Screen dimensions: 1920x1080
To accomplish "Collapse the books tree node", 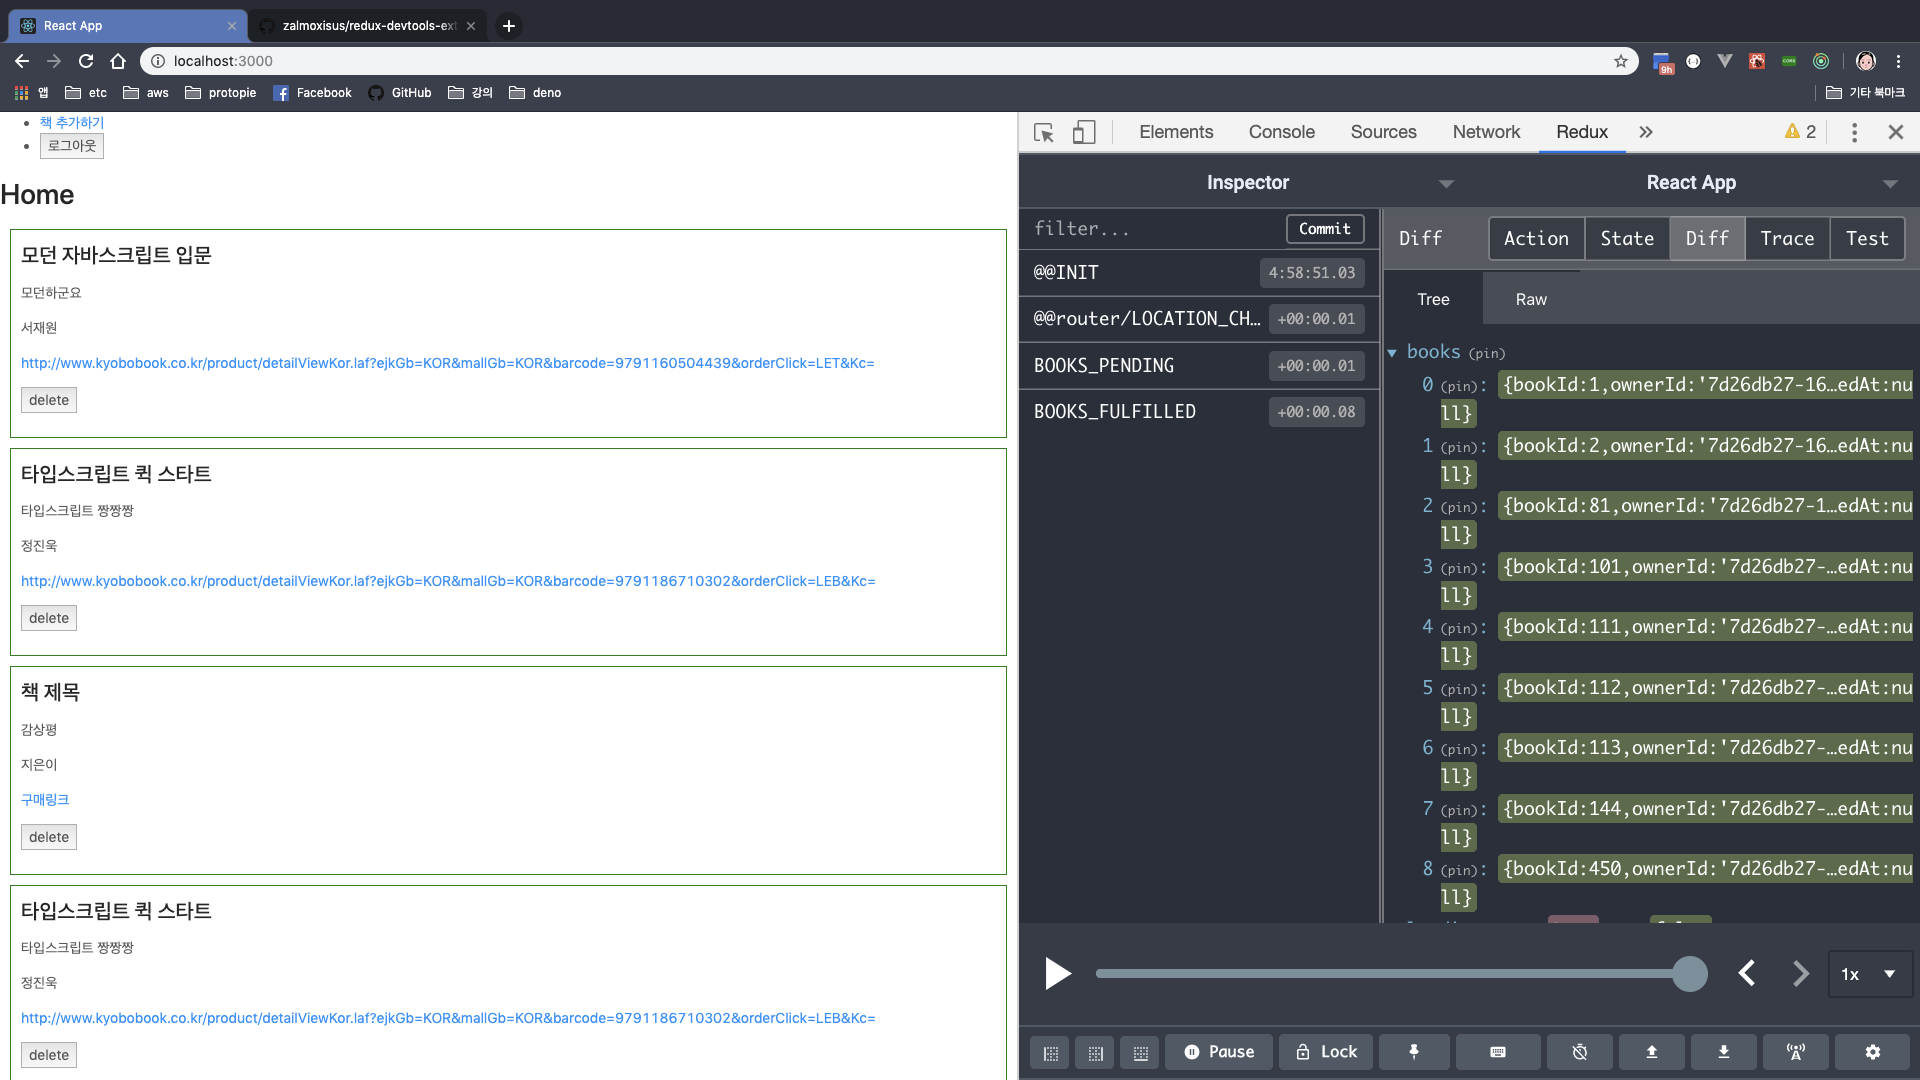I will pos(1392,353).
